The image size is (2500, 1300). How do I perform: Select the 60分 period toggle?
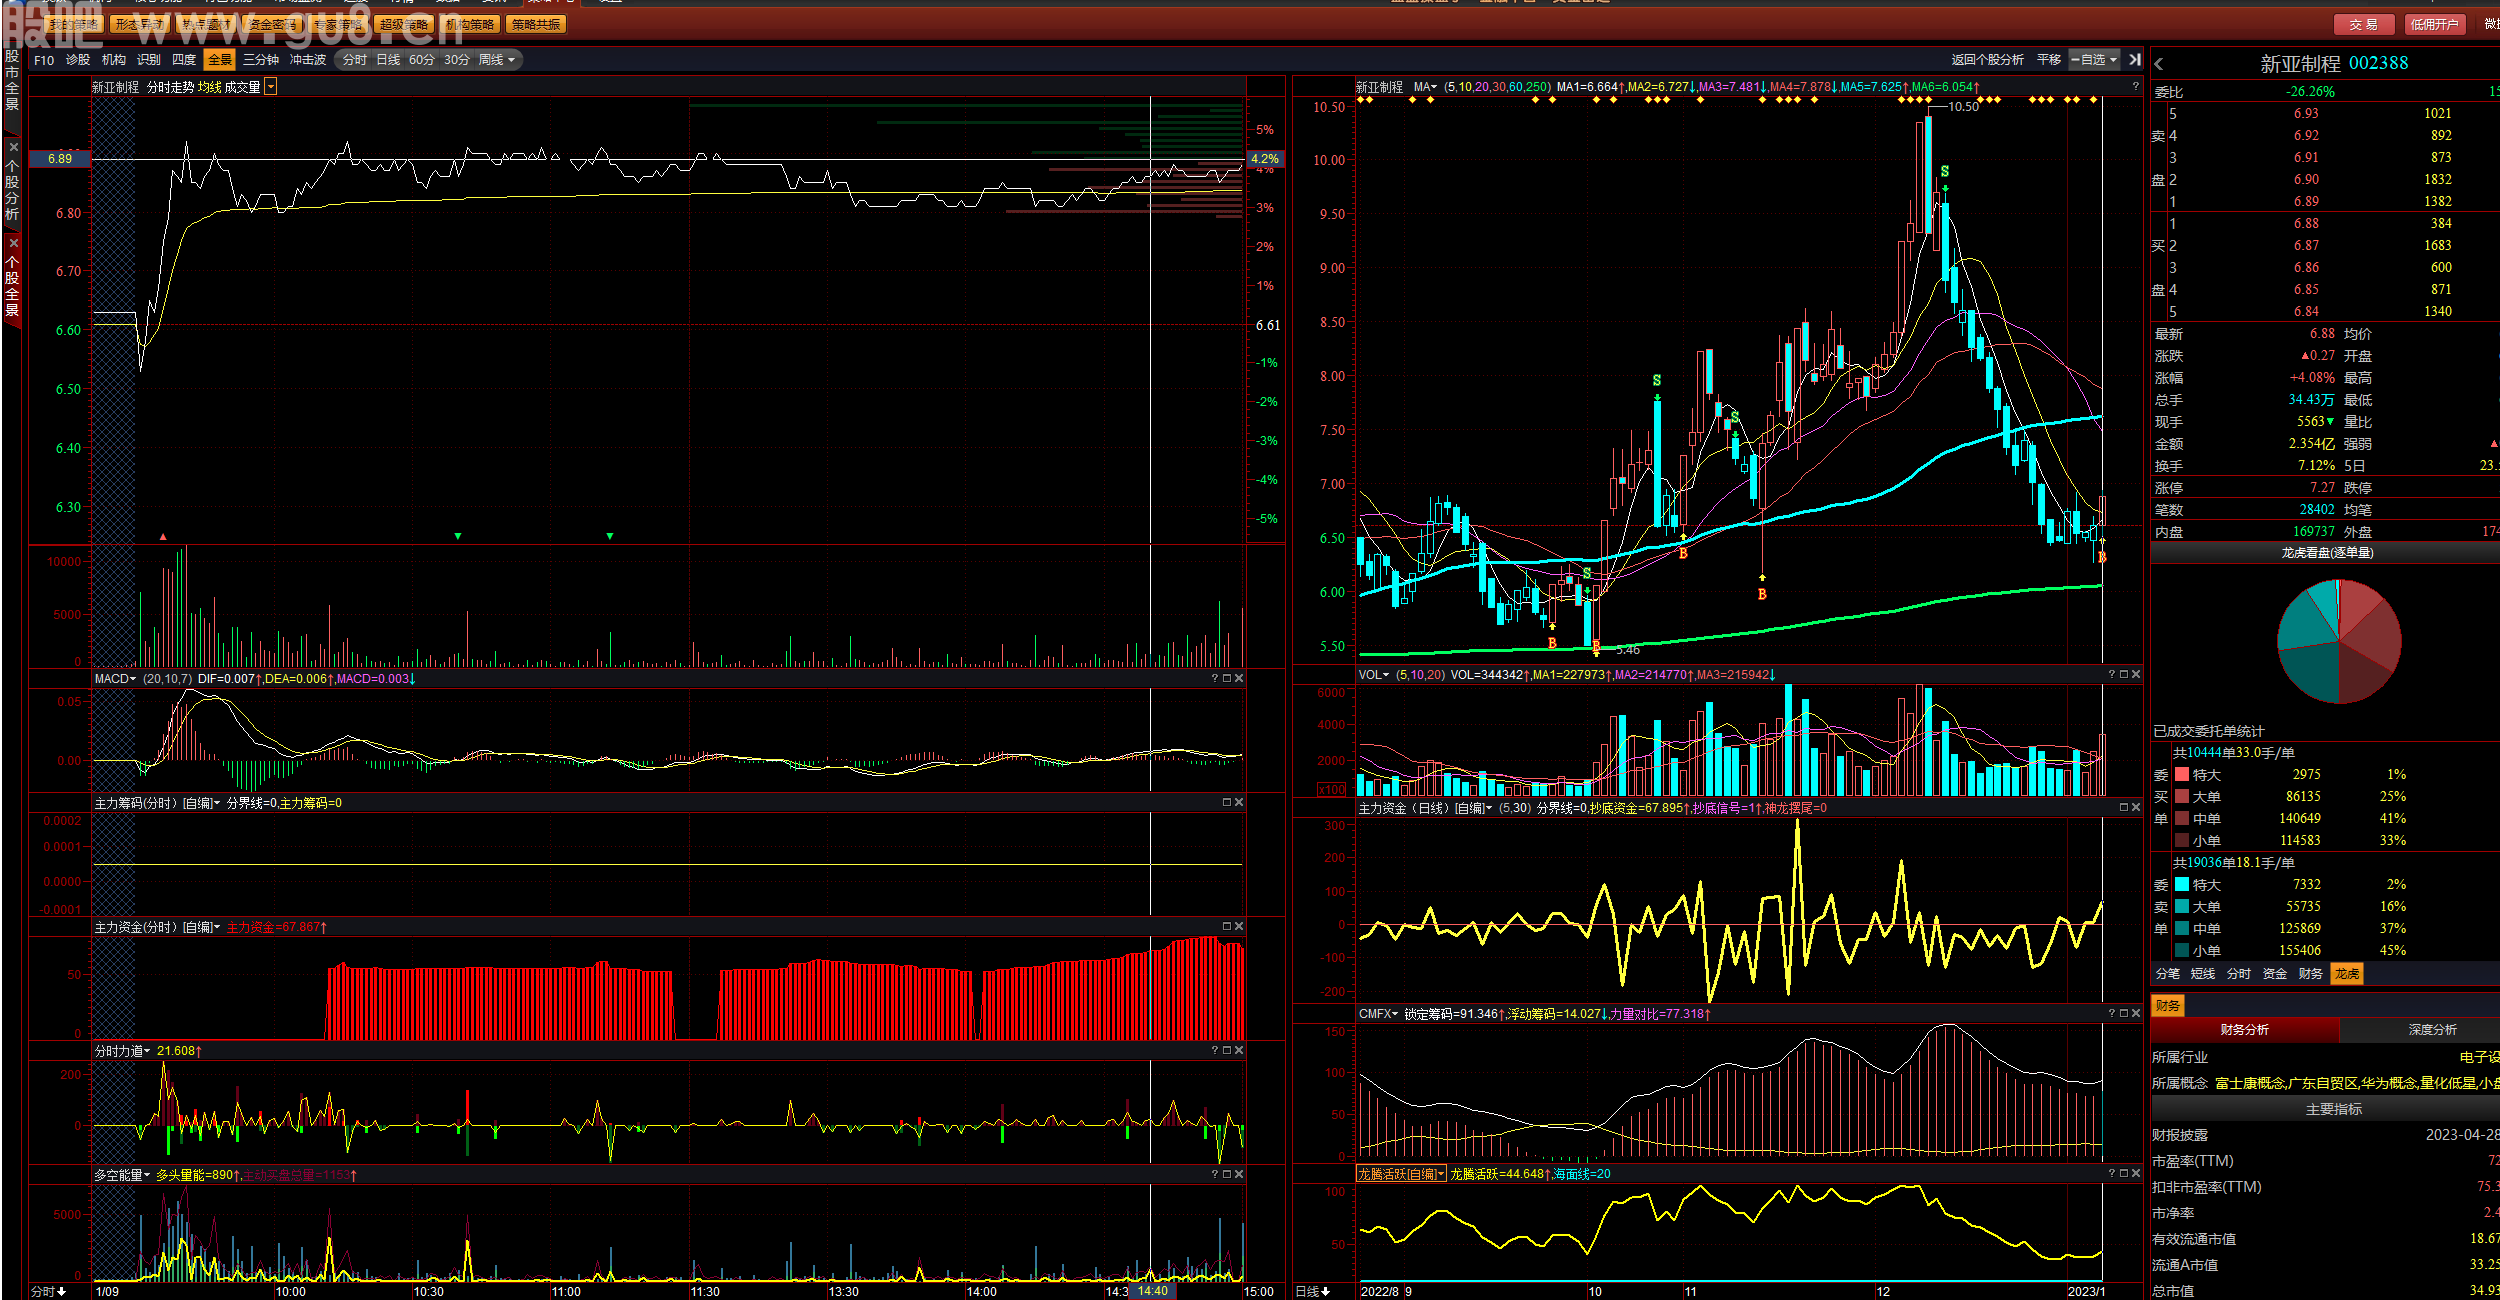[x=422, y=60]
